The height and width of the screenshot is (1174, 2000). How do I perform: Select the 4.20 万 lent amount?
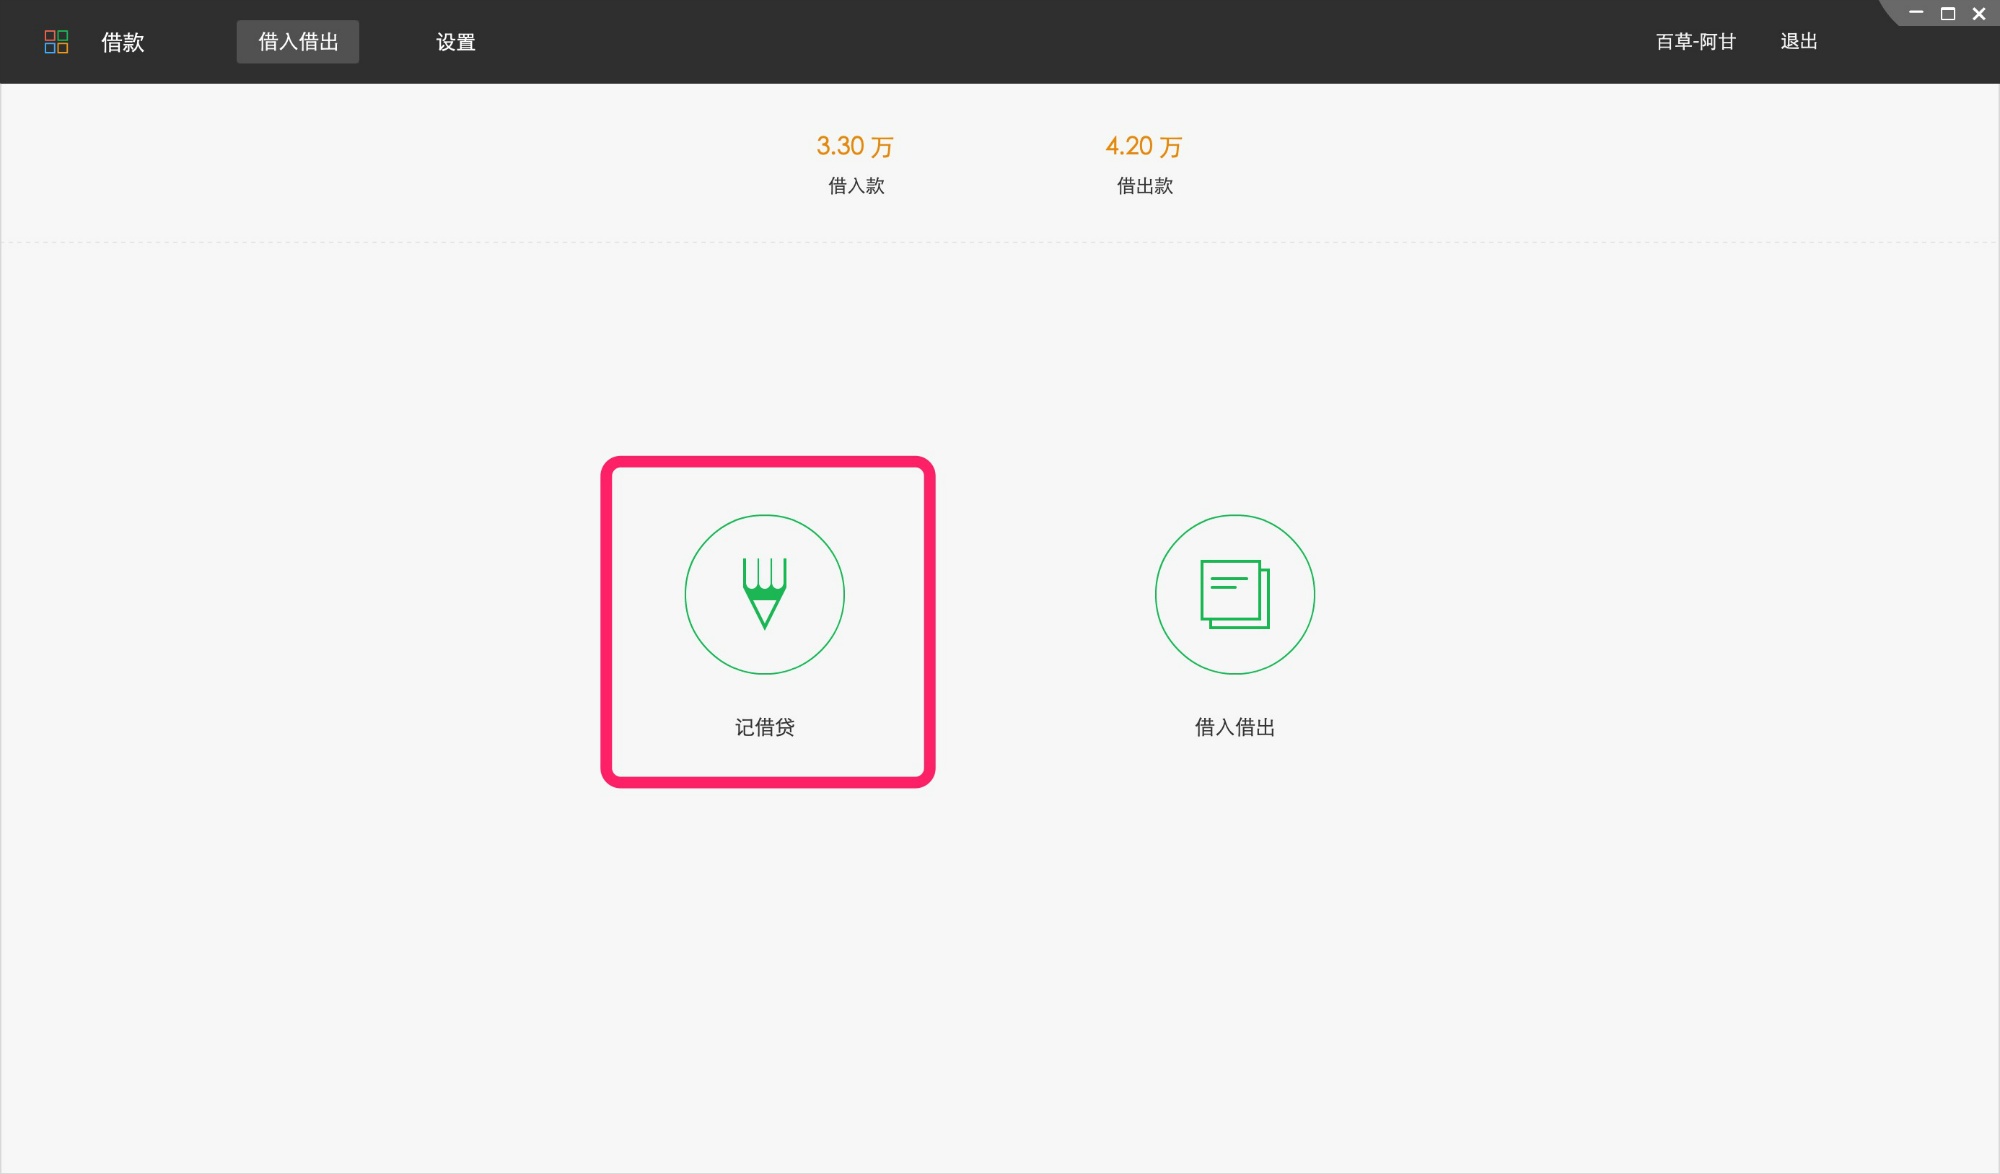[x=1144, y=146]
